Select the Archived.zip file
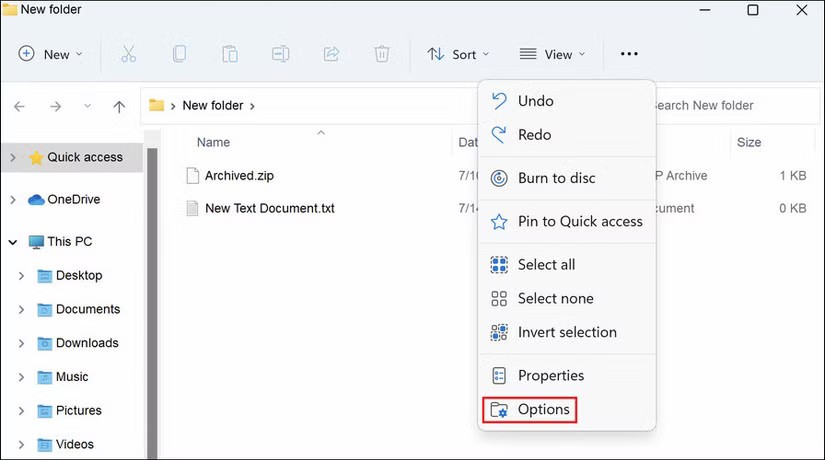 (239, 176)
